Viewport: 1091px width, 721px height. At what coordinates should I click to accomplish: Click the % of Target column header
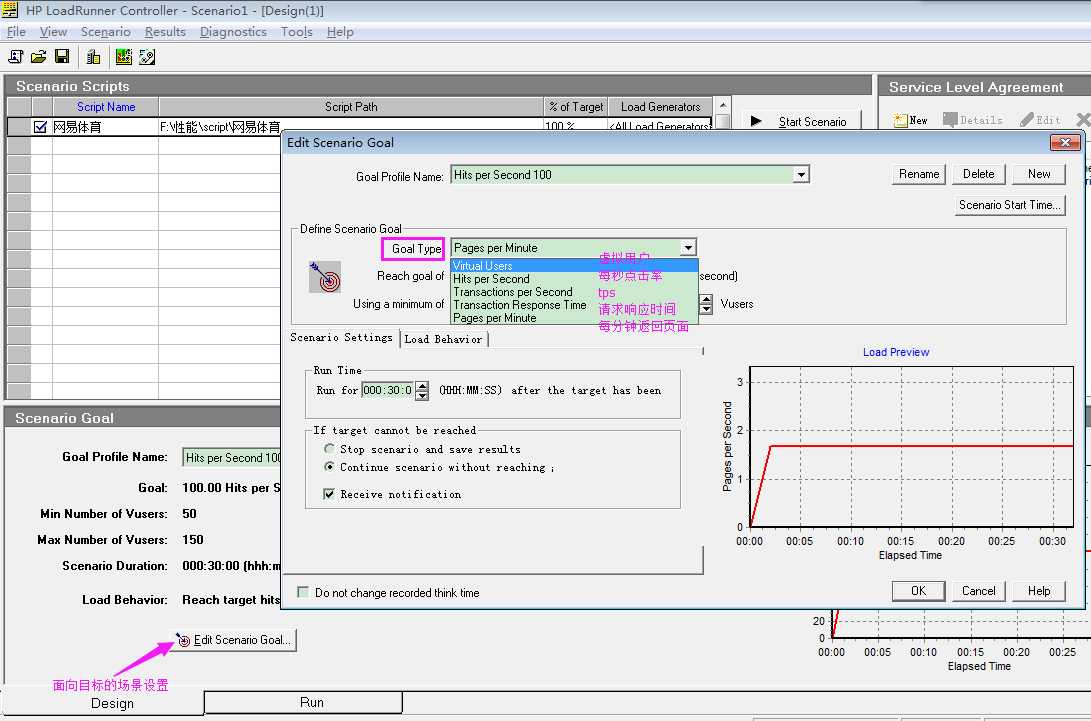pyautogui.click(x=575, y=106)
